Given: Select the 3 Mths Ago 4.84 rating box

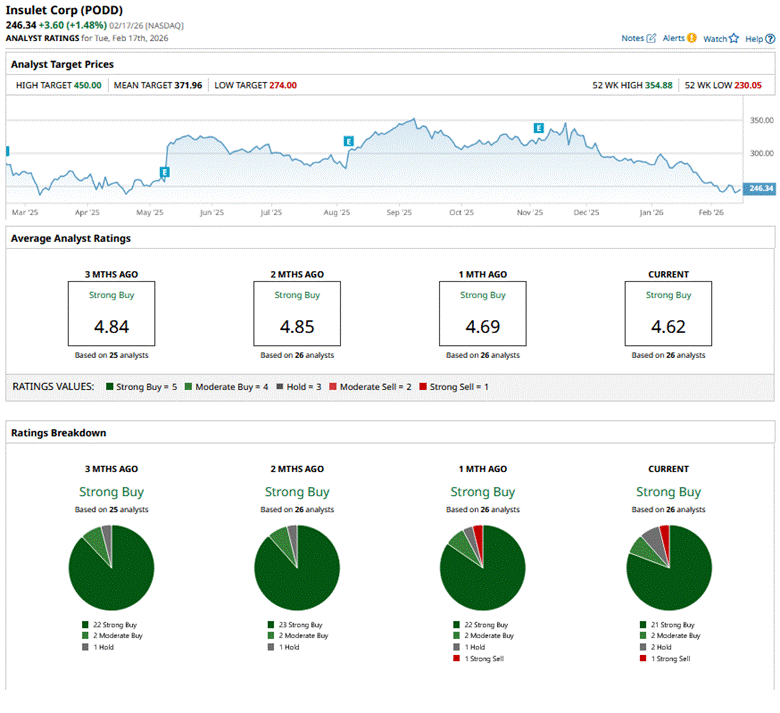Looking at the screenshot, I should point(111,313).
